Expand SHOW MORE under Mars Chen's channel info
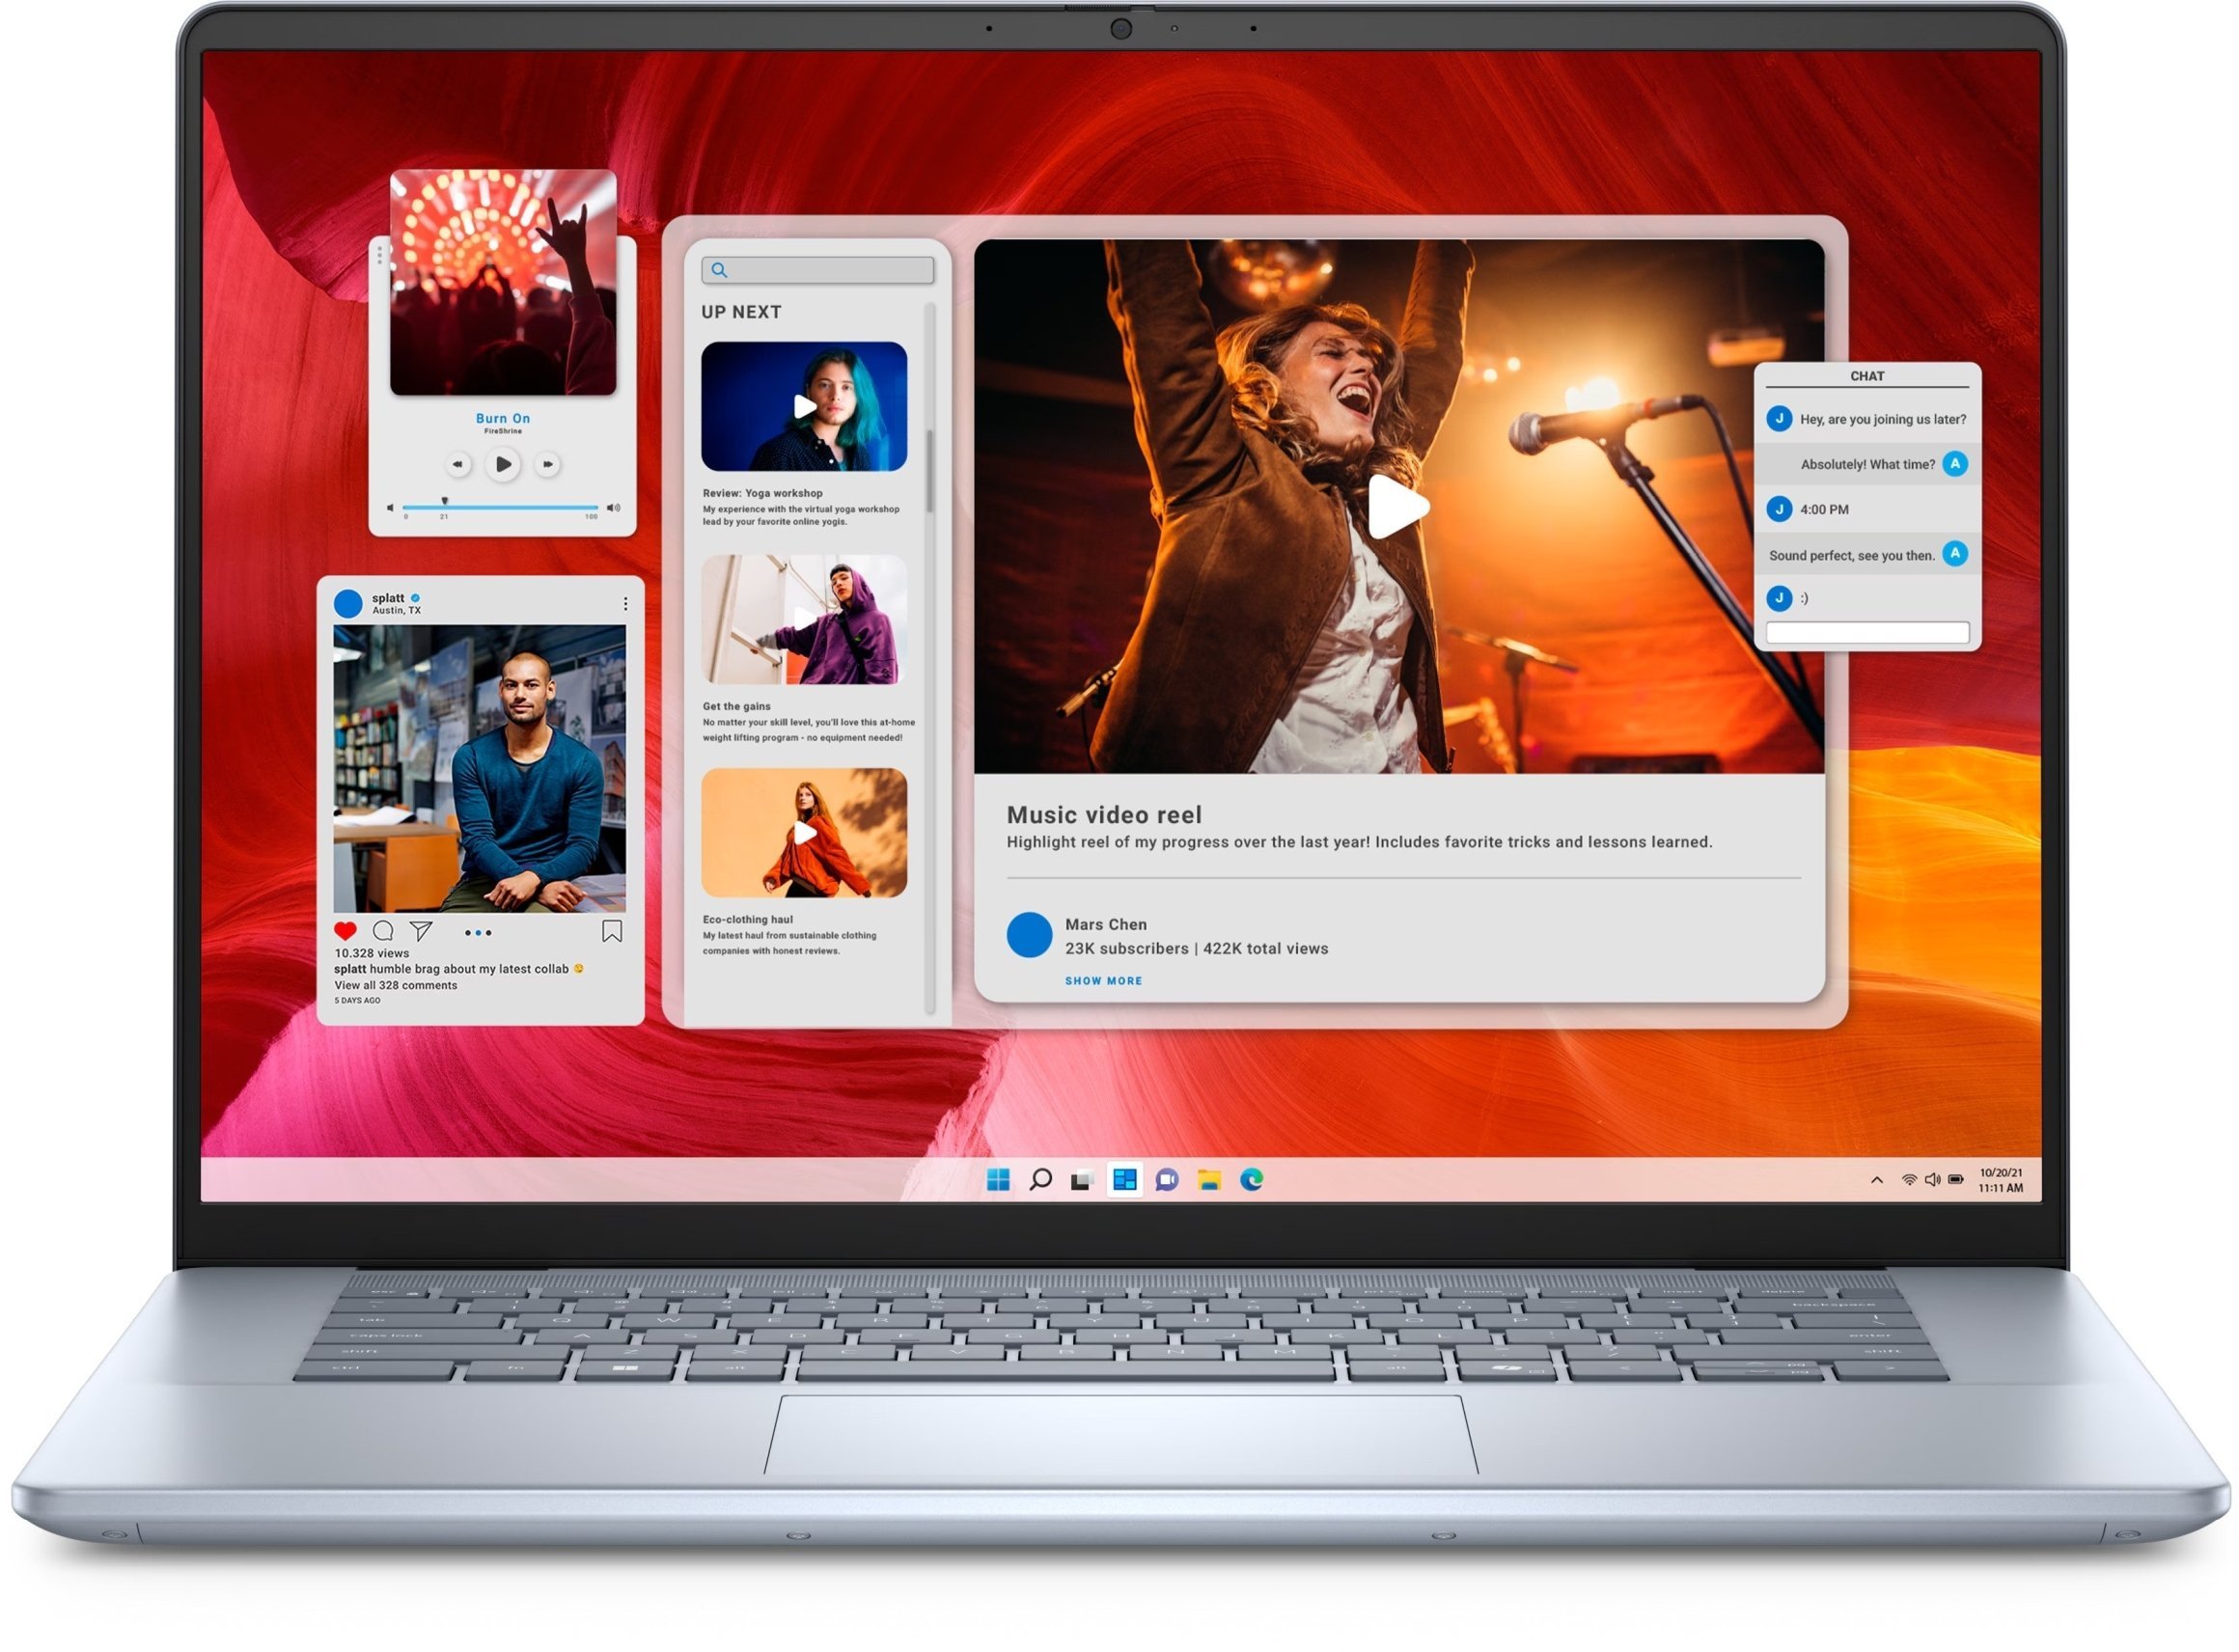This screenshot has height=1652, width=2239. pos(1103,981)
